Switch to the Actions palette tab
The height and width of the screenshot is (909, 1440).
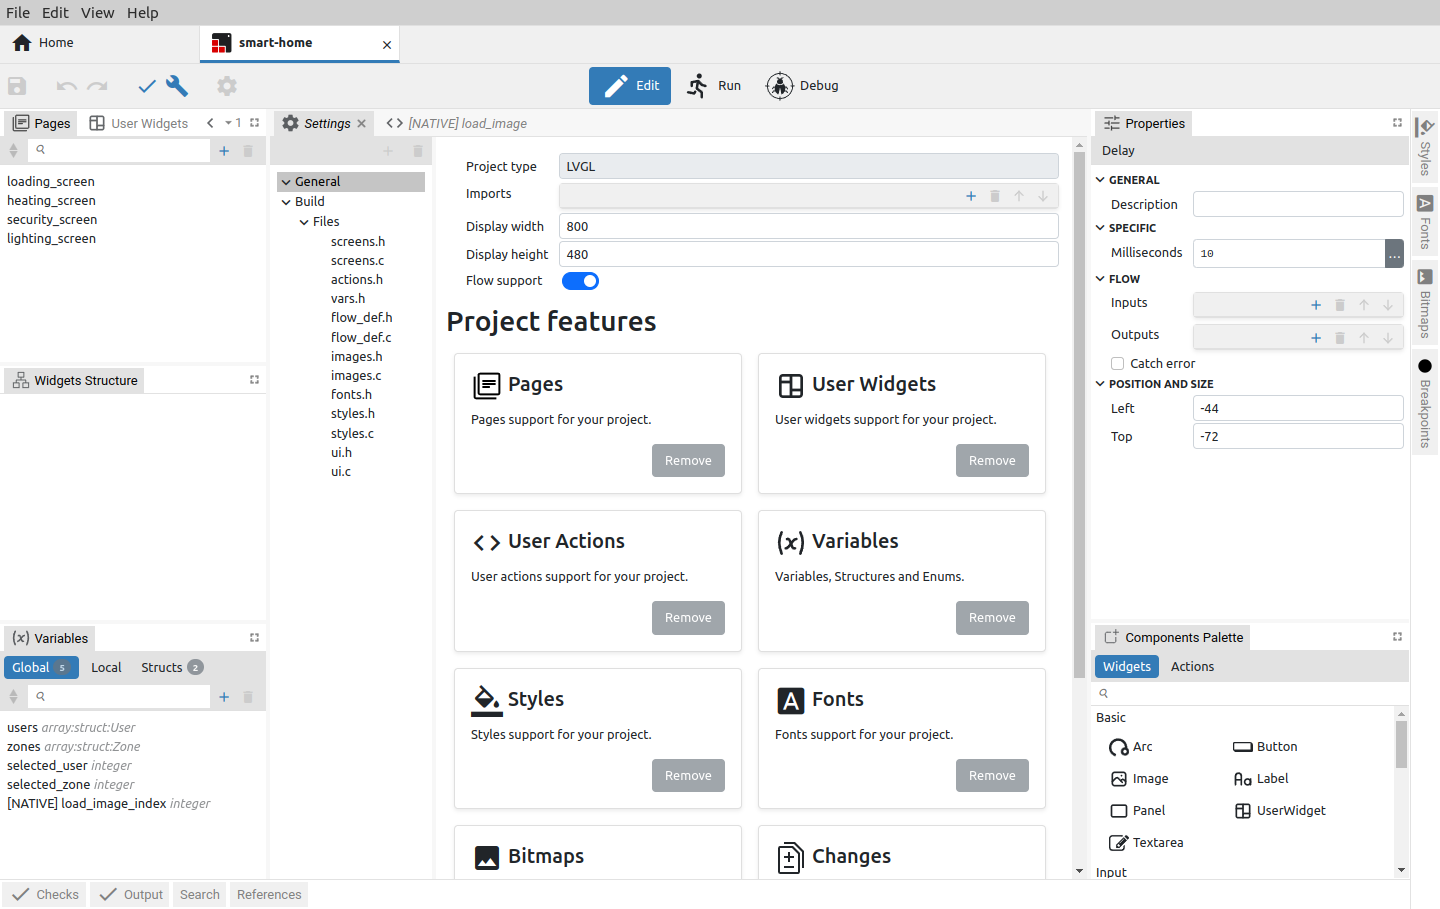[x=1192, y=667]
